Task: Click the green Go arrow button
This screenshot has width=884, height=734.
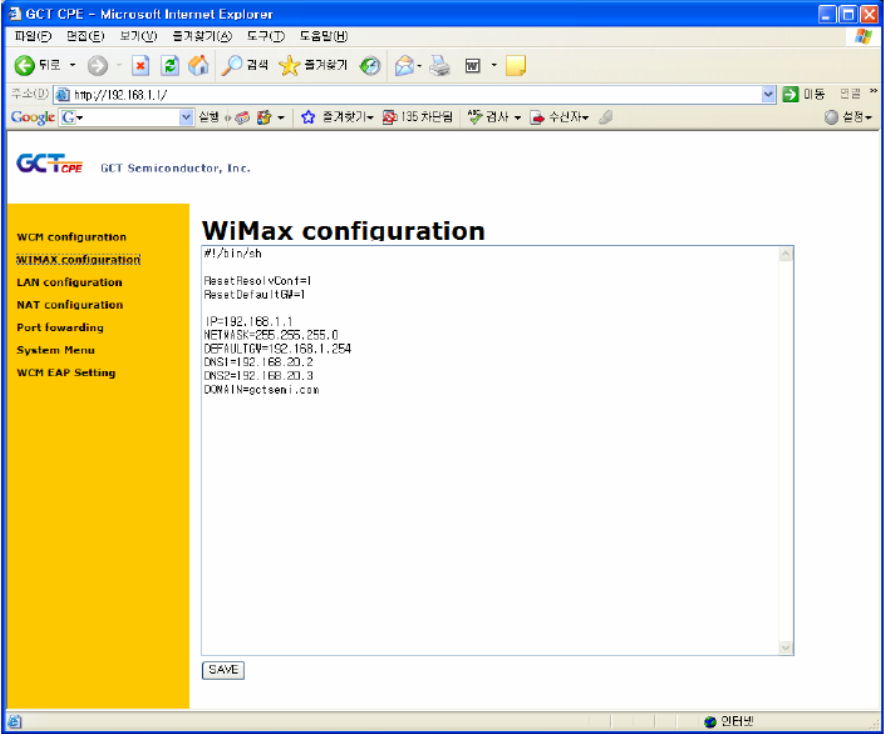Action: pos(790,94)
